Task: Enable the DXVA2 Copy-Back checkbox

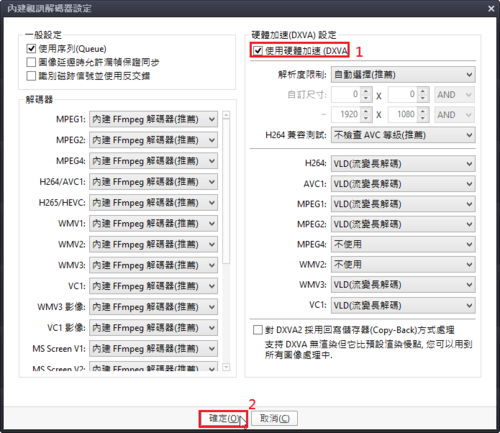Action: [x=258, y=330]
